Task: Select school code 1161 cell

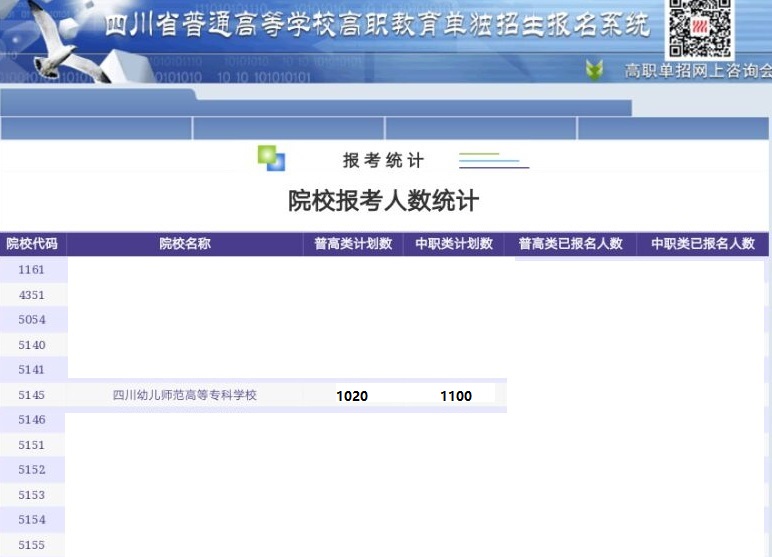Action: point(32,269)
